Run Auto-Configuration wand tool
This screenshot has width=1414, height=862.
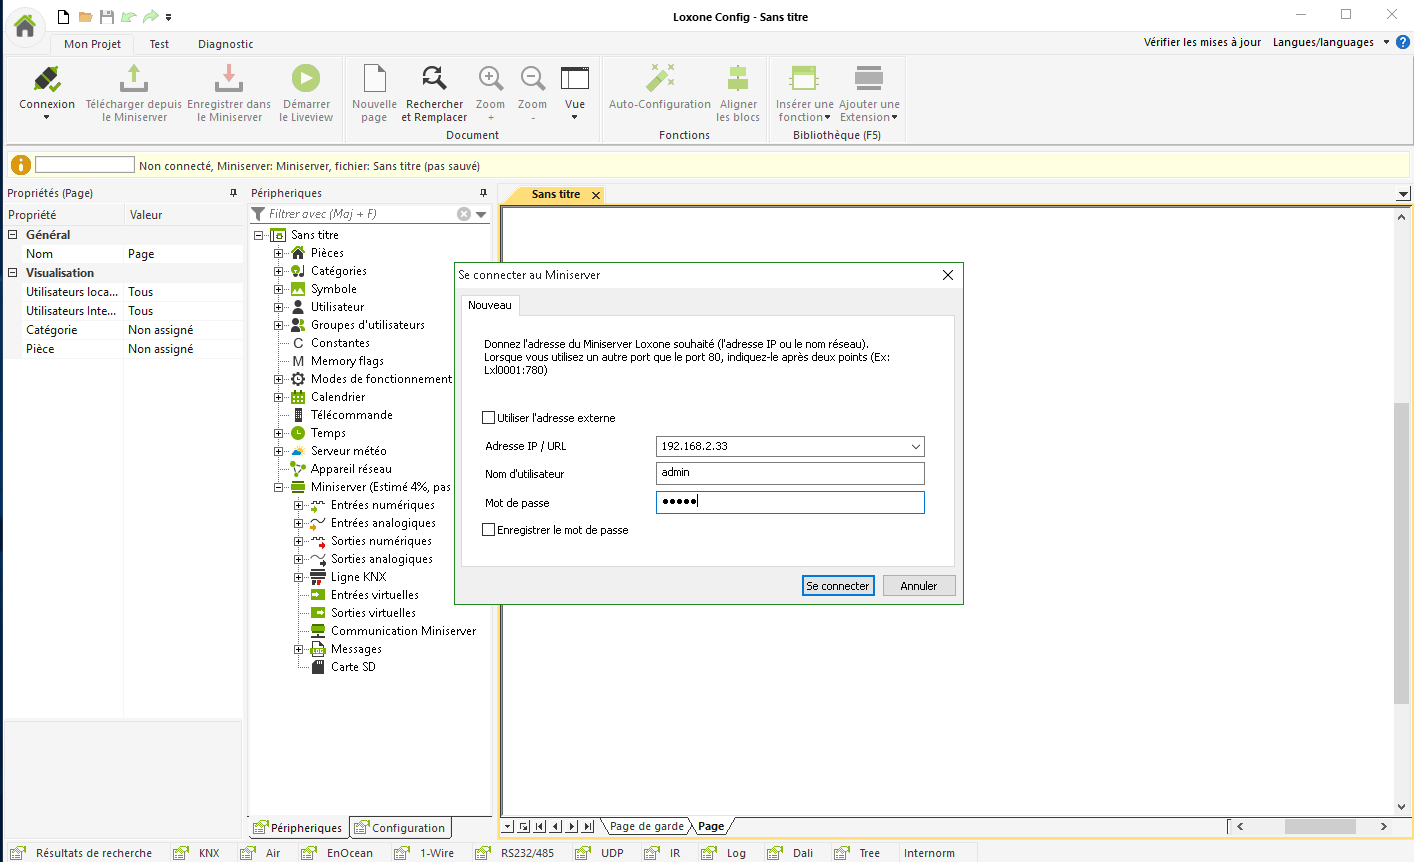tap(660, 79)
